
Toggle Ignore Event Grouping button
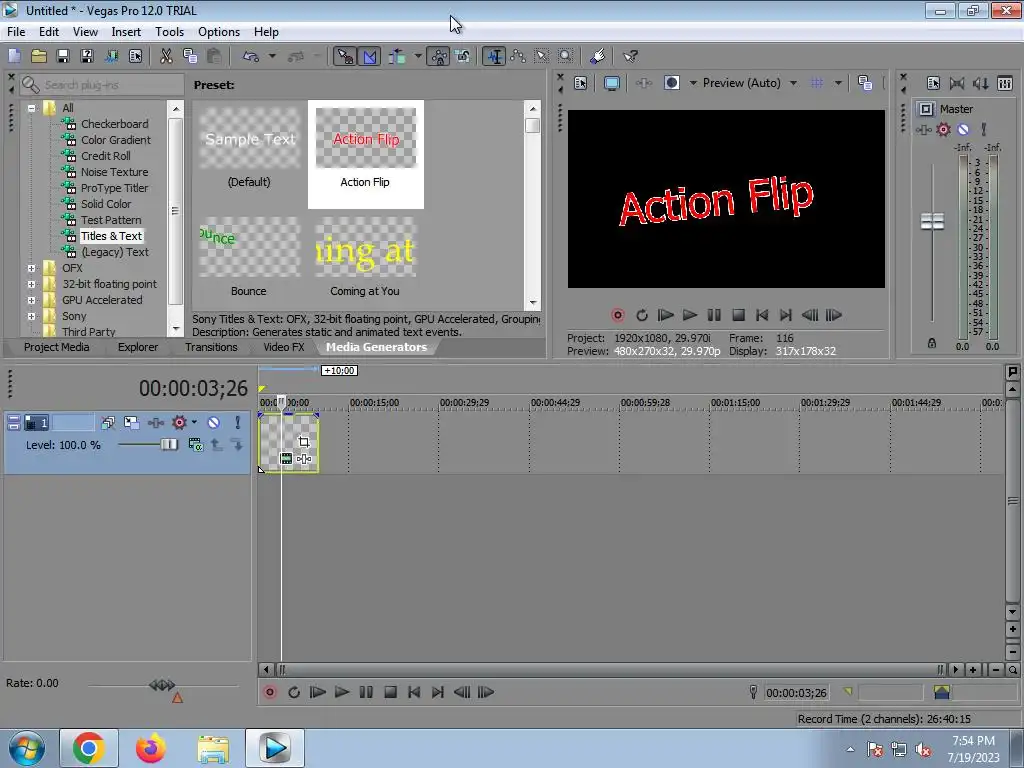coord(462,57)
